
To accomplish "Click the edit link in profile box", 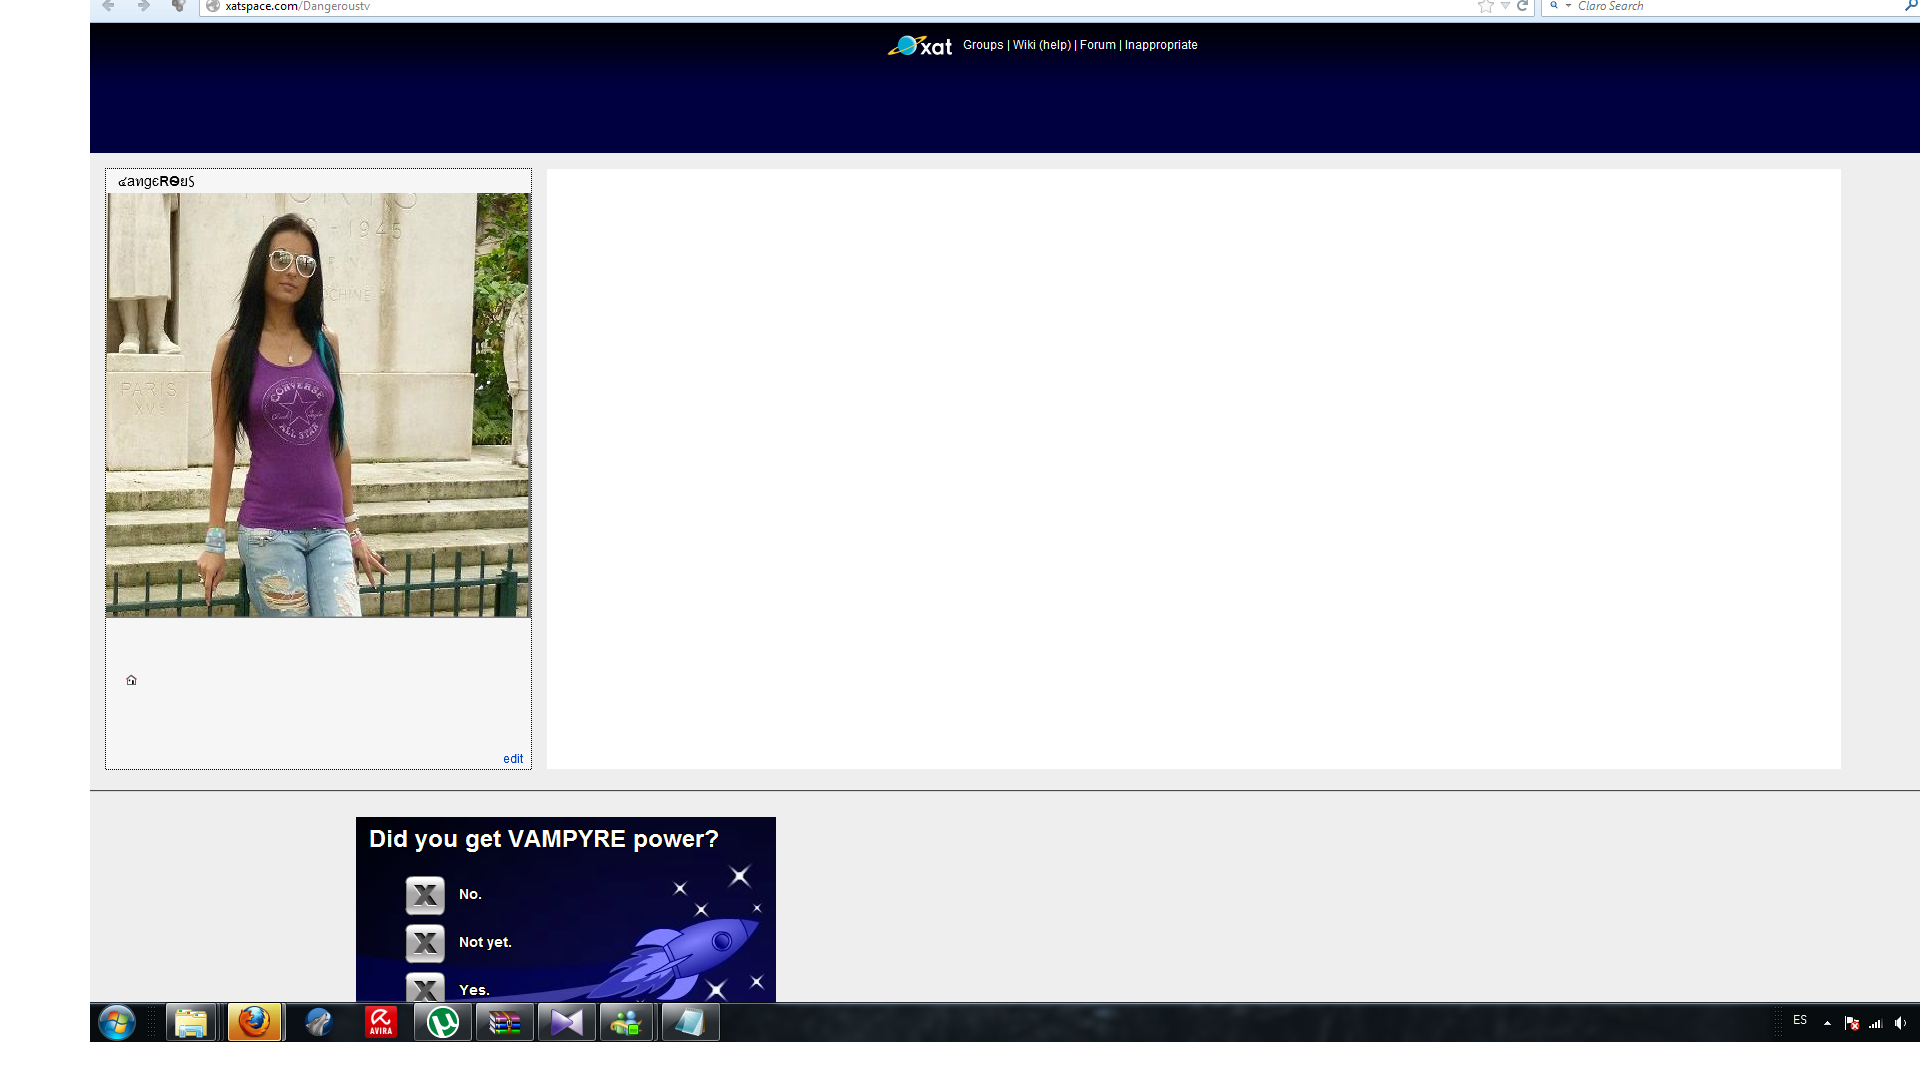I will tap(512, 759).
